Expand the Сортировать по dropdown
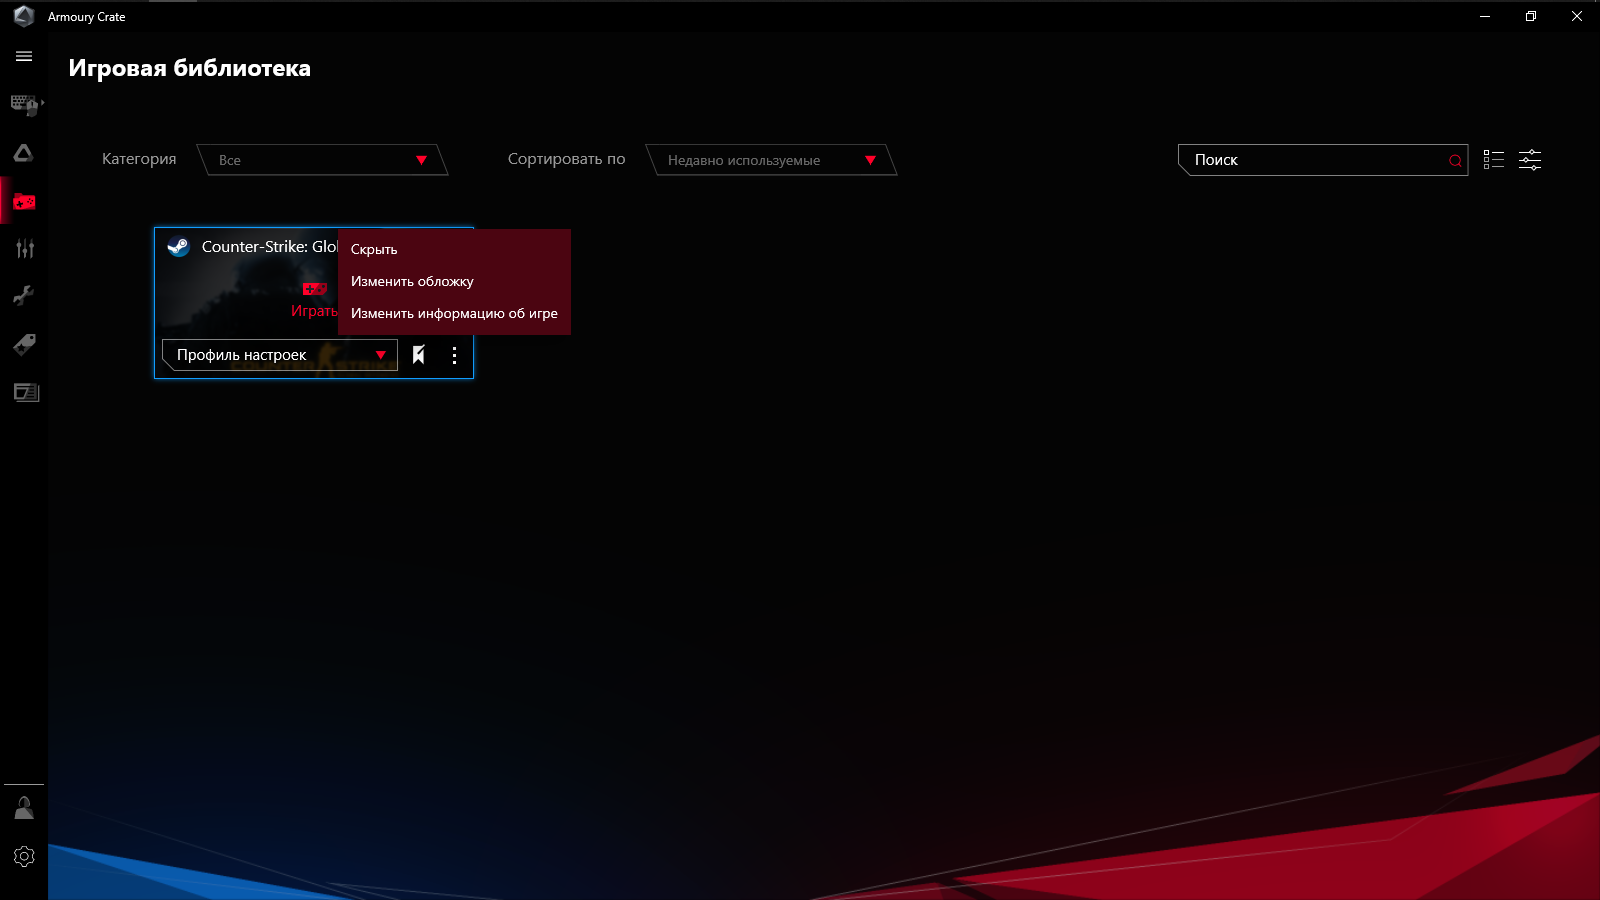This screenshot has height=900, width=1600. pyautogui.click(x=772, y=160)
